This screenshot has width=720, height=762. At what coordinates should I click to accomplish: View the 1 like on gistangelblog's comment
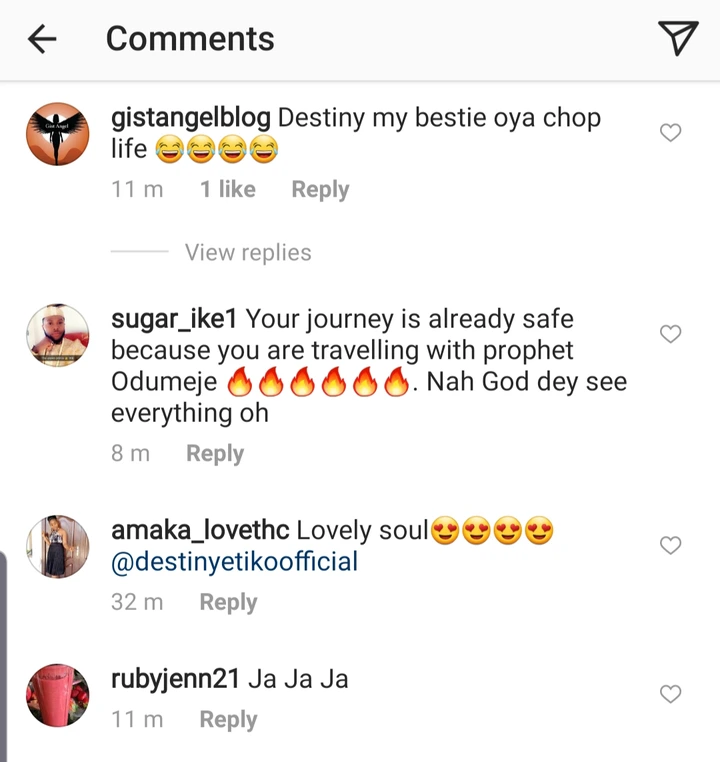(x=227, y=190)
